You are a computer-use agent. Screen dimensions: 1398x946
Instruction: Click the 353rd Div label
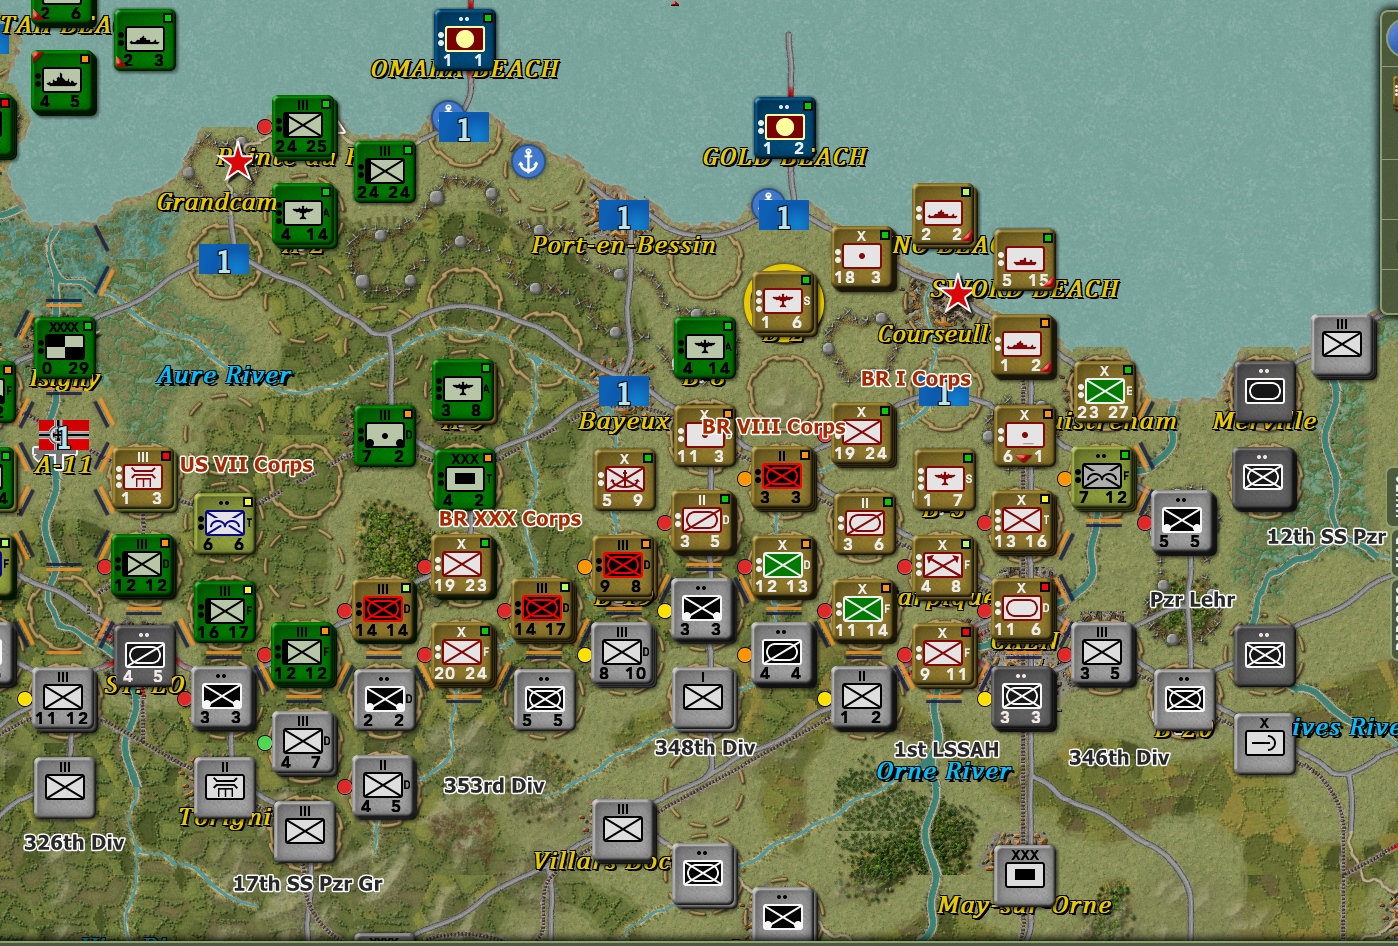click(x=494, y=785)
